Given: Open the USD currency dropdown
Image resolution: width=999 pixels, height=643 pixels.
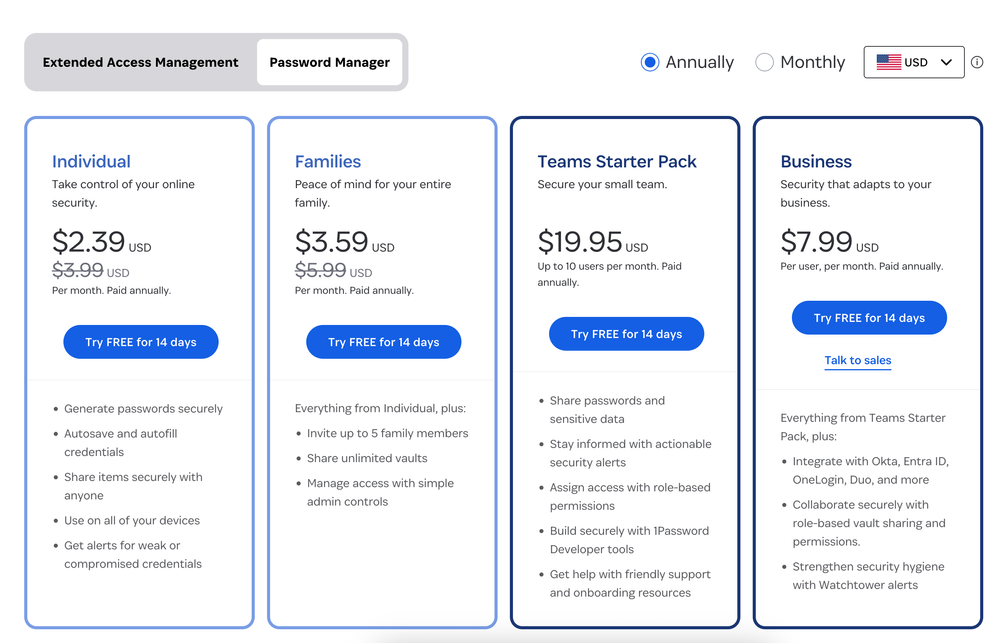Looking at the screenshot, I should pos(914,62).
